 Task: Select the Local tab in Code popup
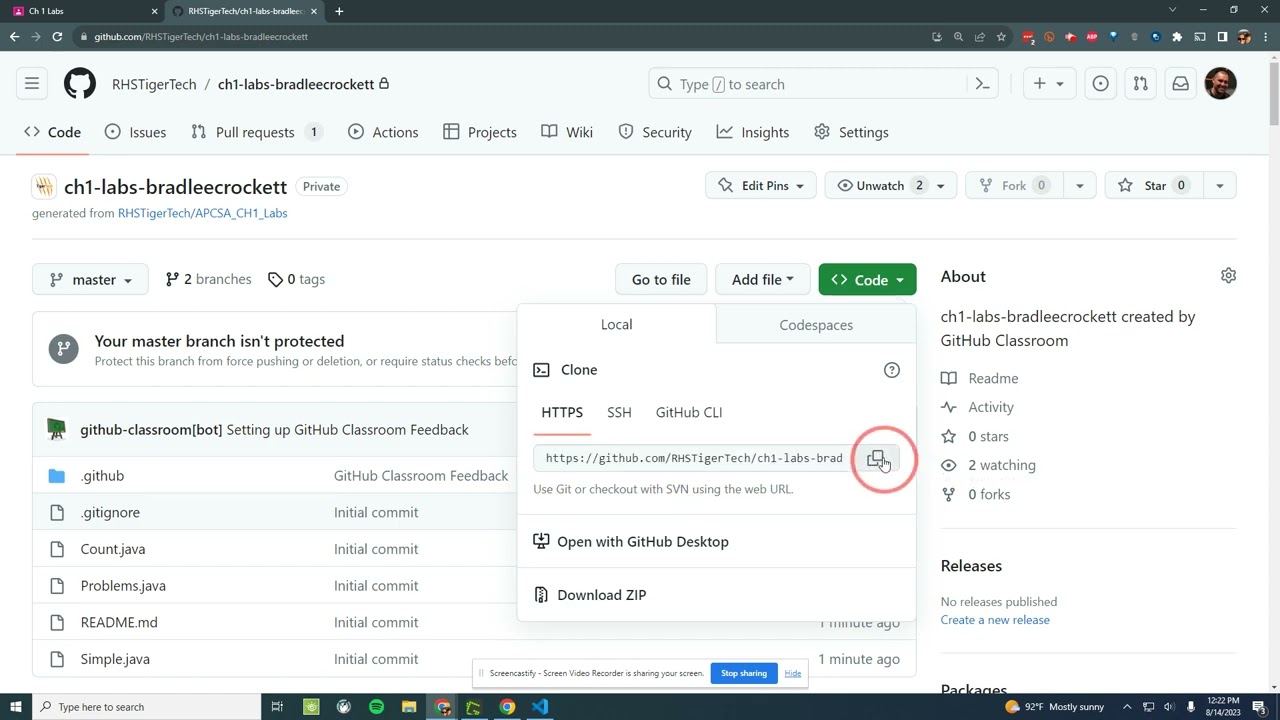pyautogui.click(x=616, y=325)
